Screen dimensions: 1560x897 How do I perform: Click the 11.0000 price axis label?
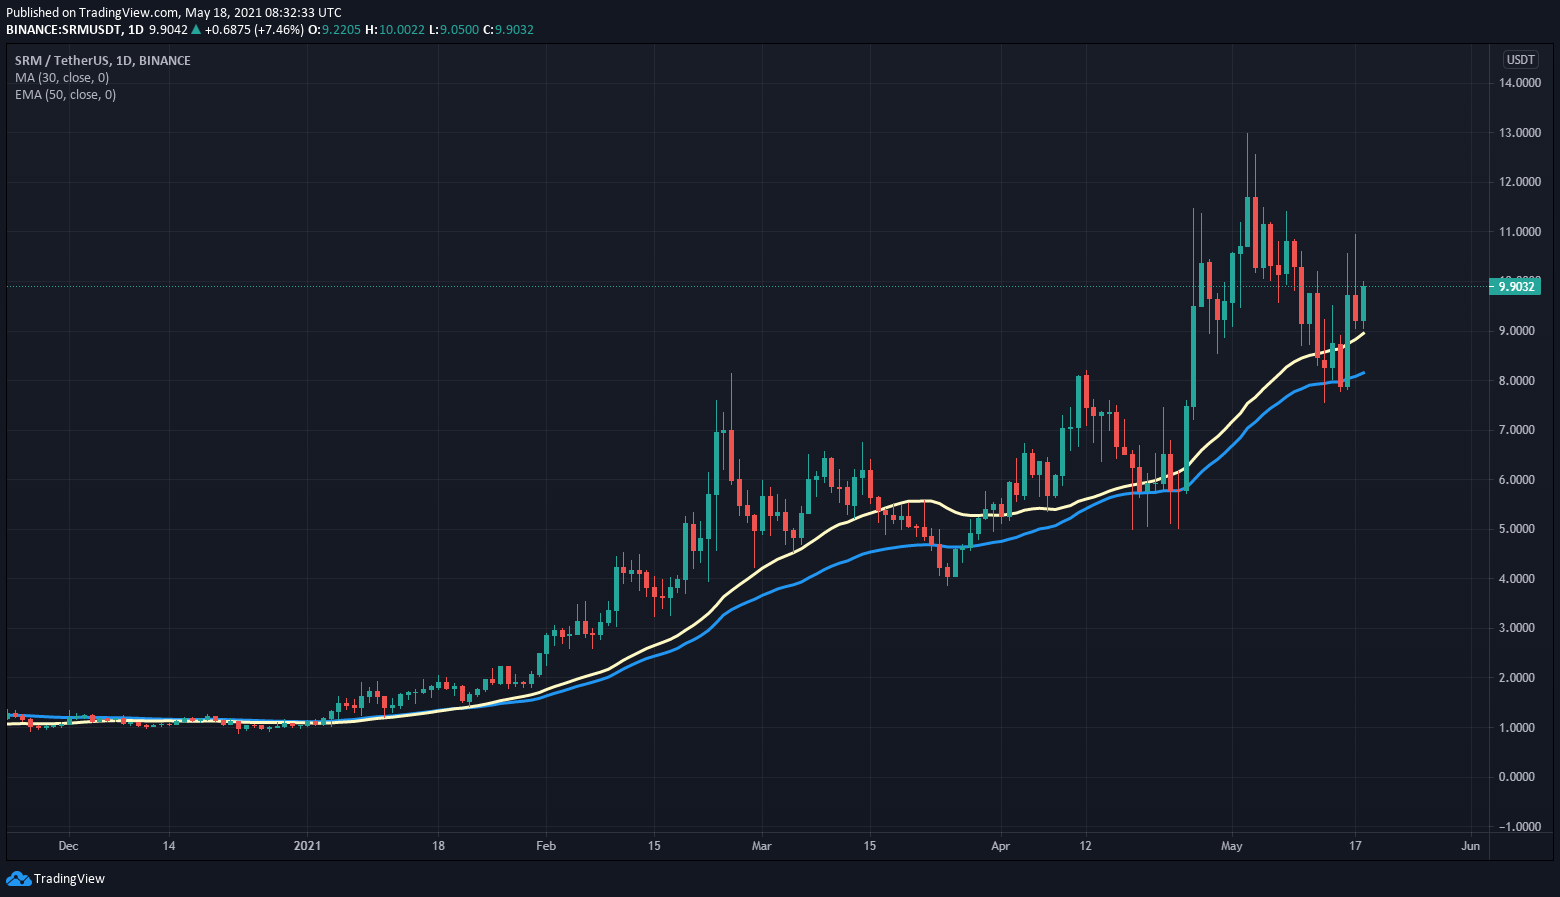pos(1519,231)
